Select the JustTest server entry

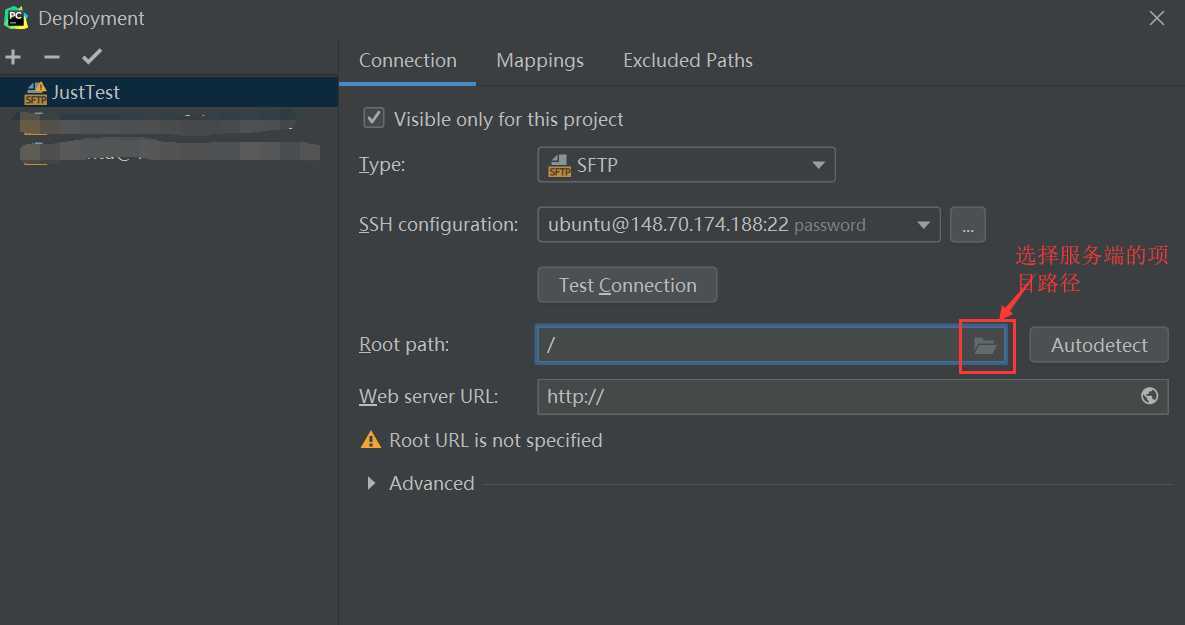[x=86, y=92]
